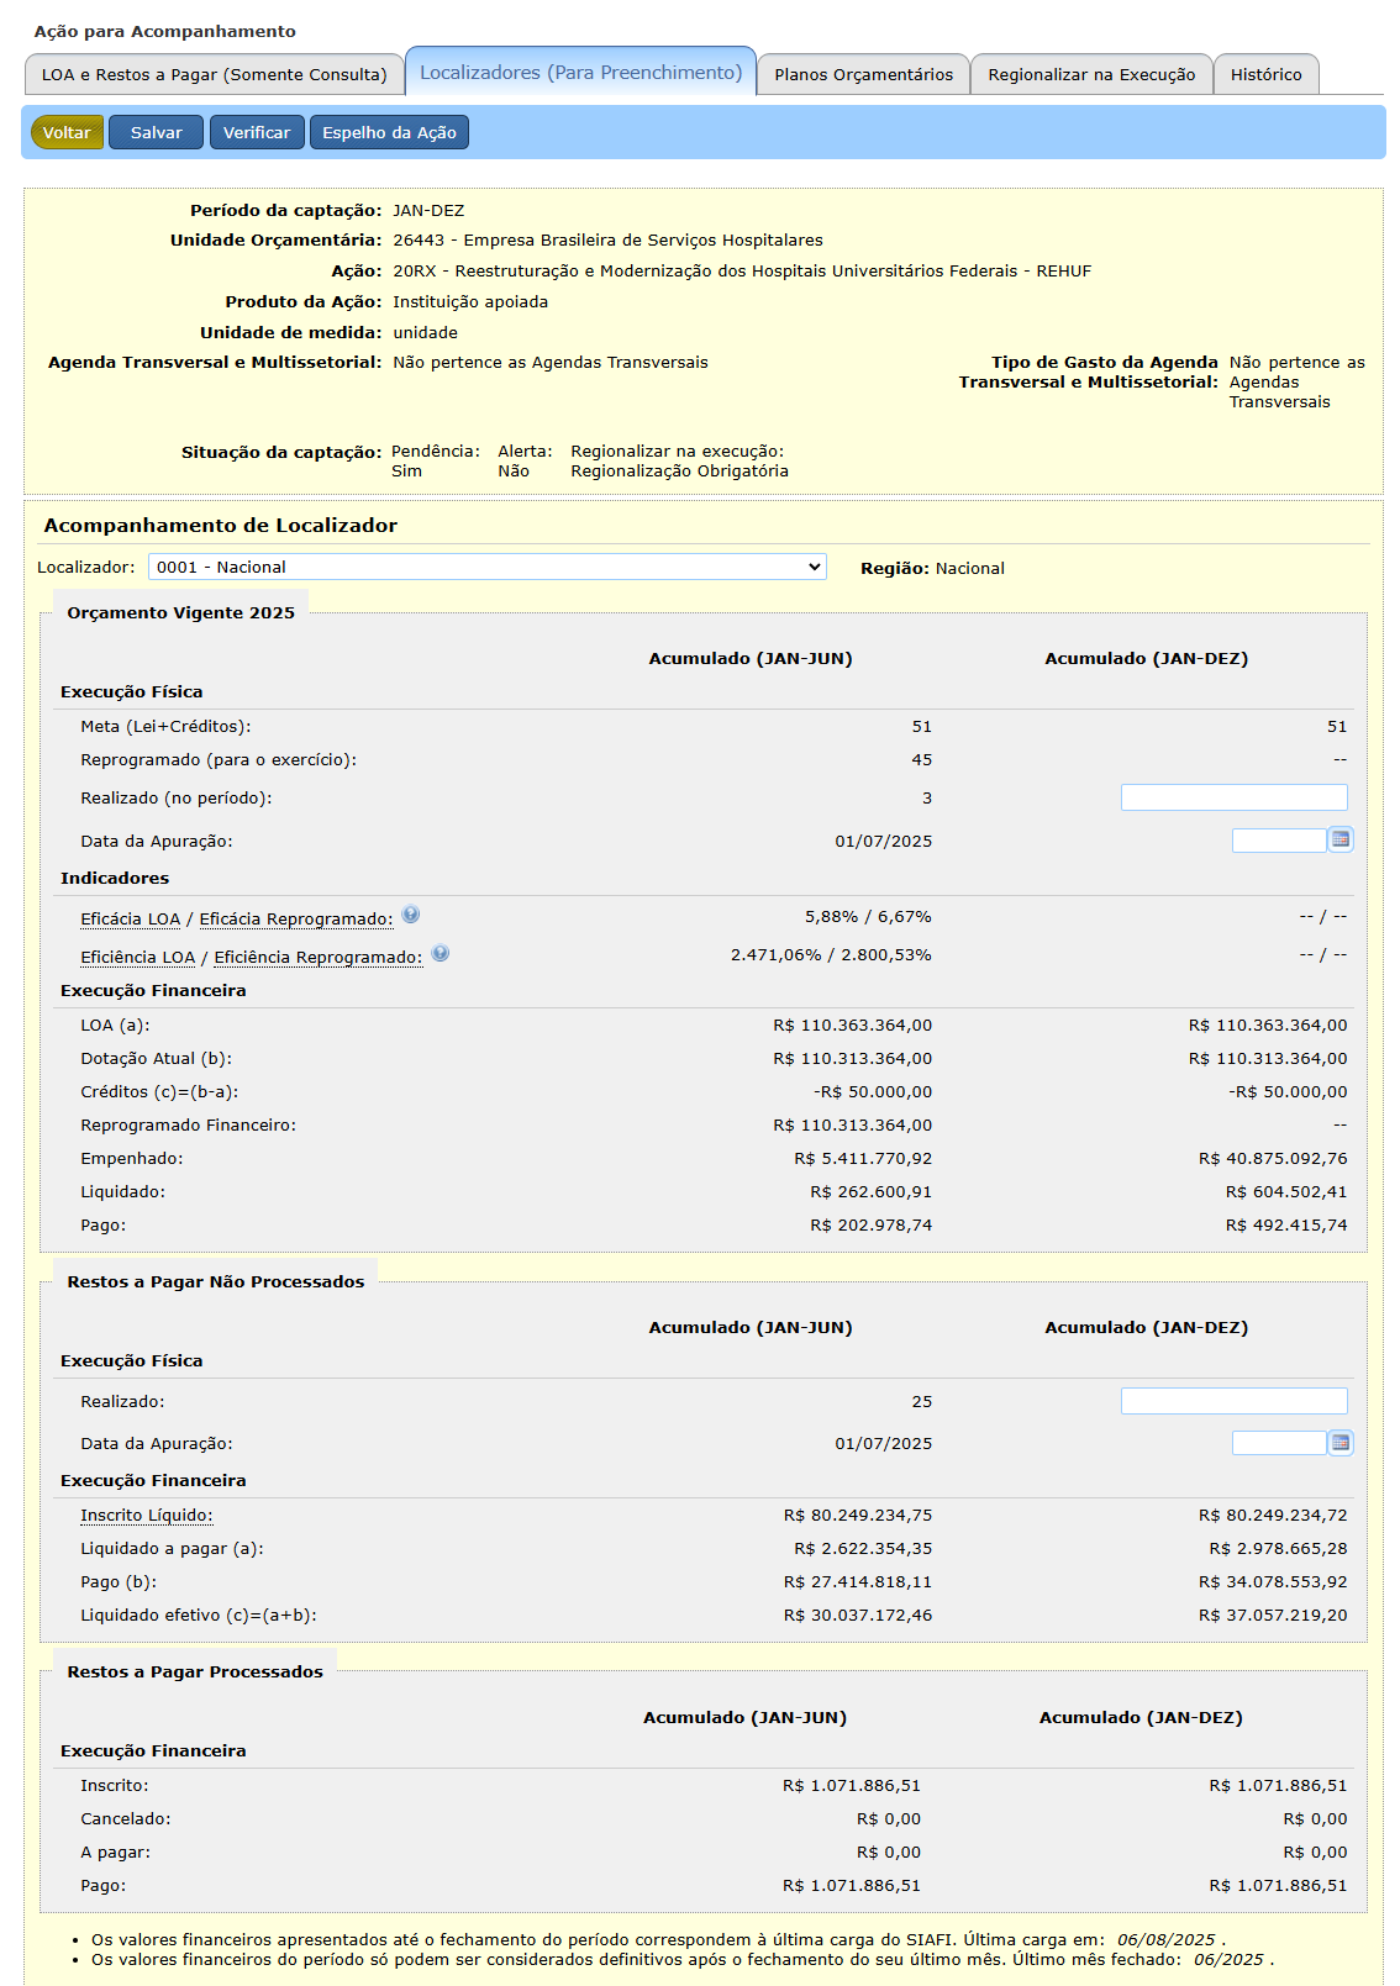Open Espelho da Ação
Screen dimensions: 1400x1986
pos(389,132)
